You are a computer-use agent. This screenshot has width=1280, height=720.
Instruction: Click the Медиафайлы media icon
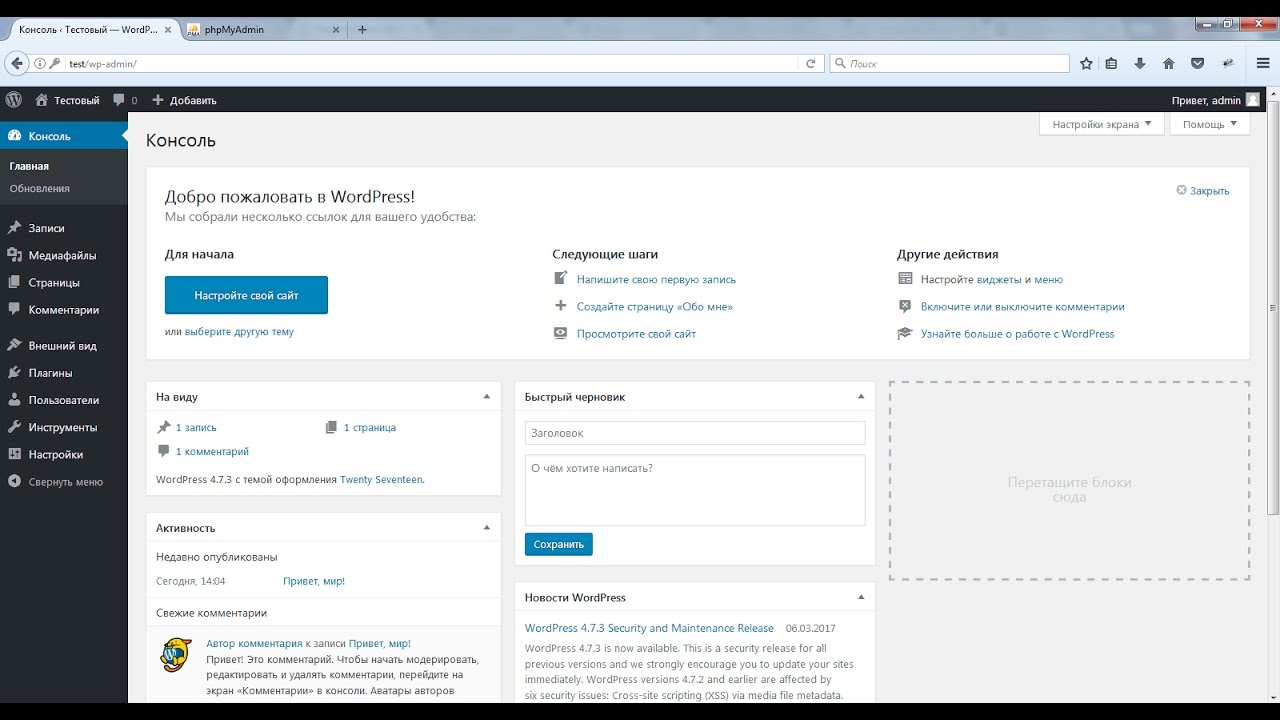14,255
